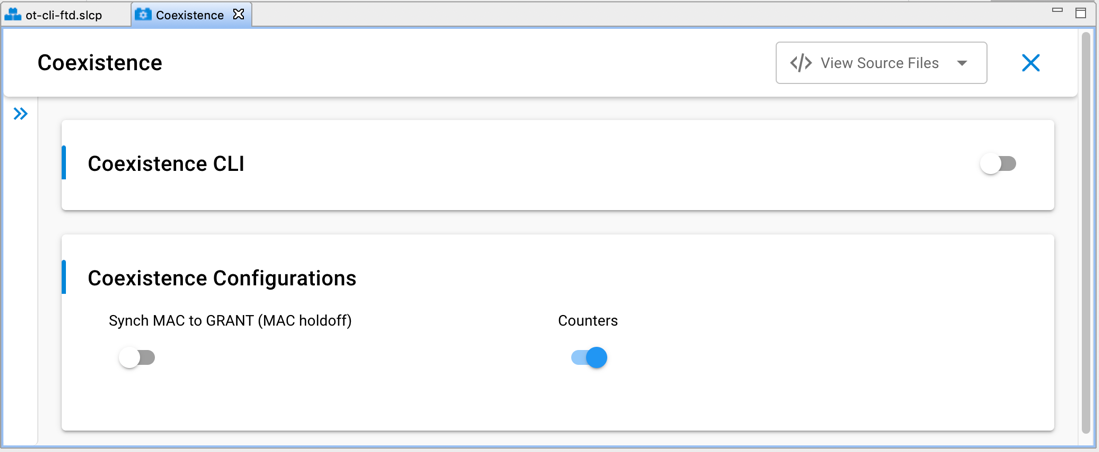Click the Coexistence Configurations section heading
The image size is (1099, 452).
coord(222,278)
